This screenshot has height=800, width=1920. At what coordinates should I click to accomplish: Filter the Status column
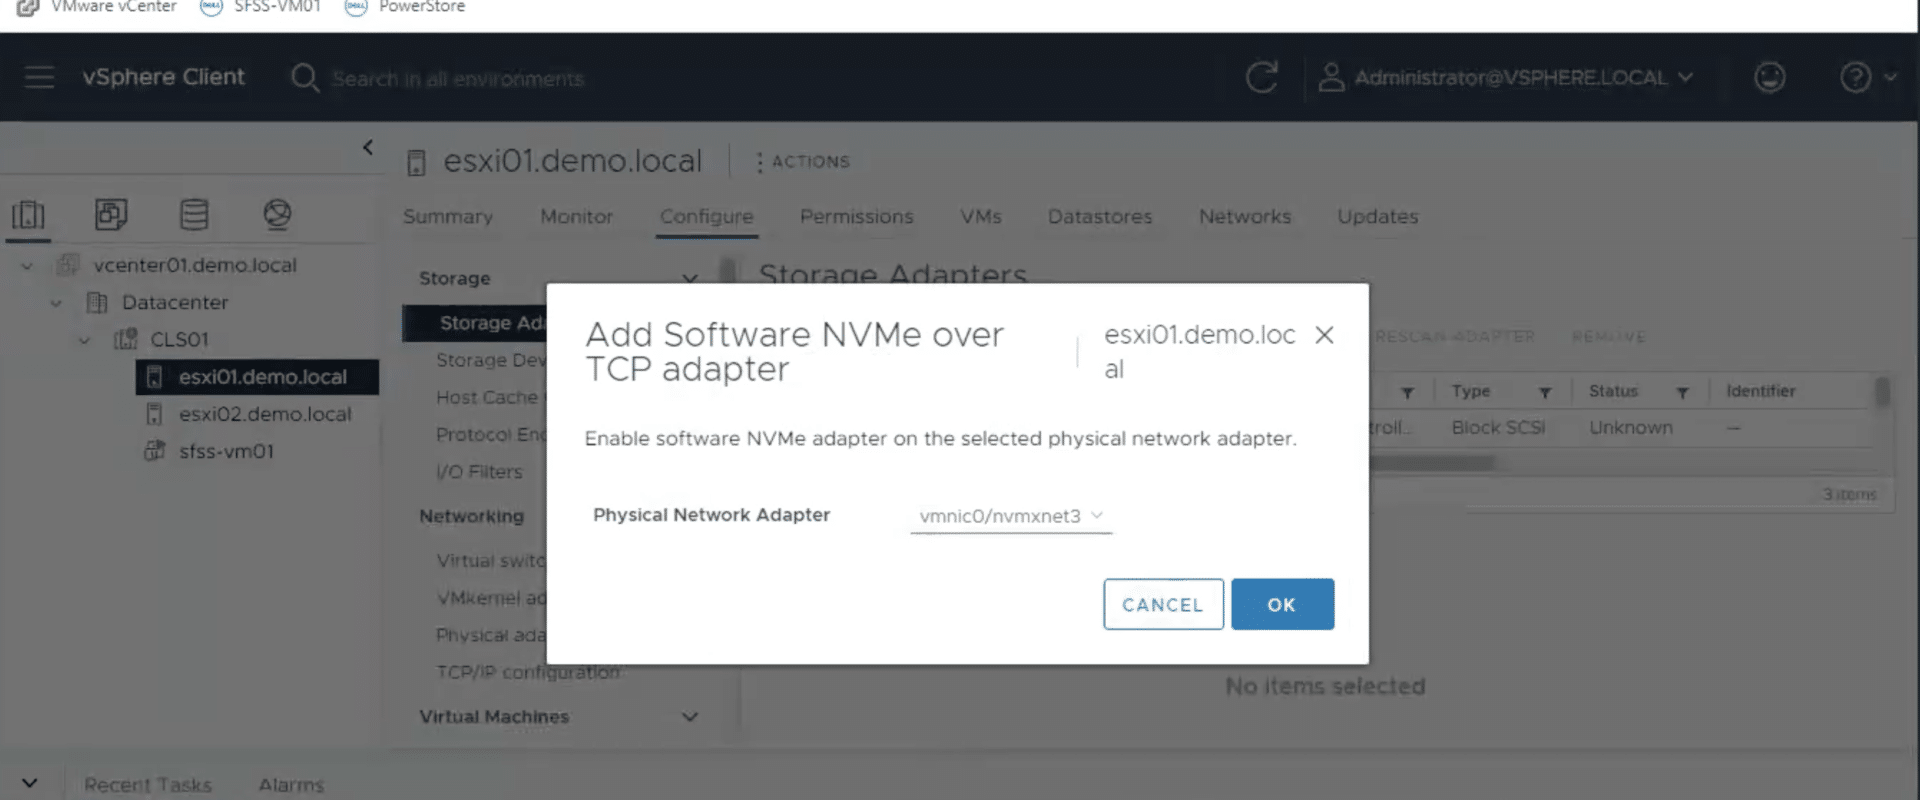(1683, 392)
